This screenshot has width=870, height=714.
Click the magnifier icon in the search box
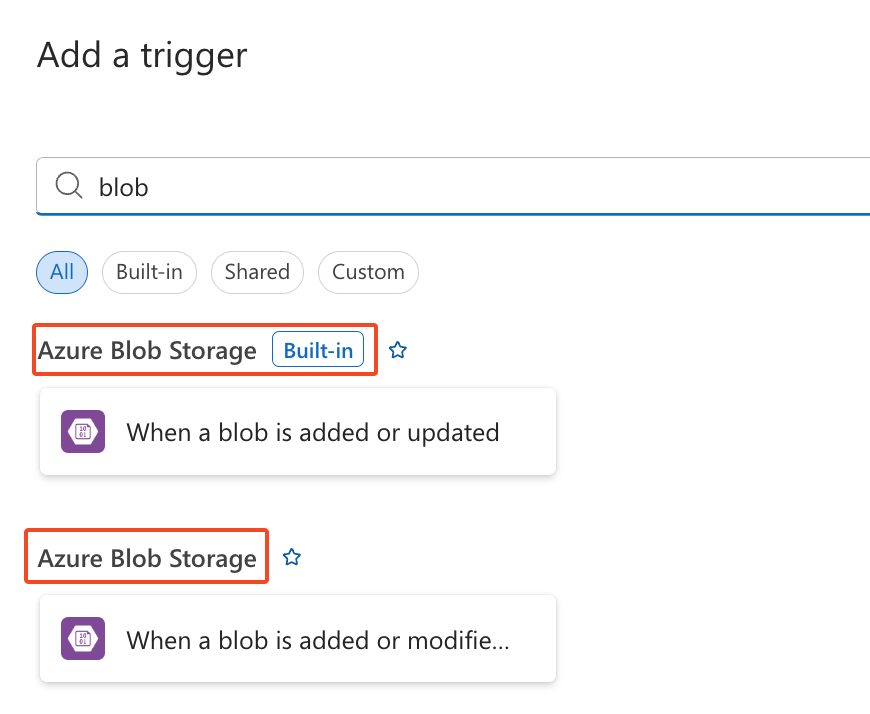(69, 186)
